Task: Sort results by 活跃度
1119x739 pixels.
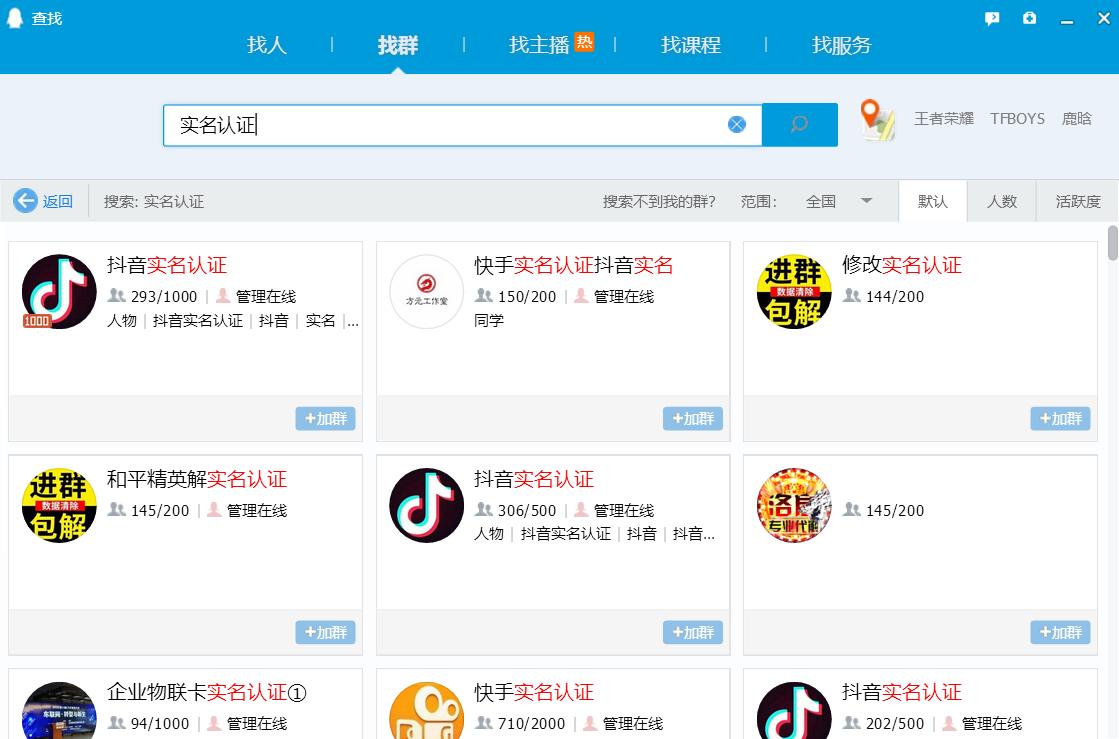Action: click(1077, 201)
